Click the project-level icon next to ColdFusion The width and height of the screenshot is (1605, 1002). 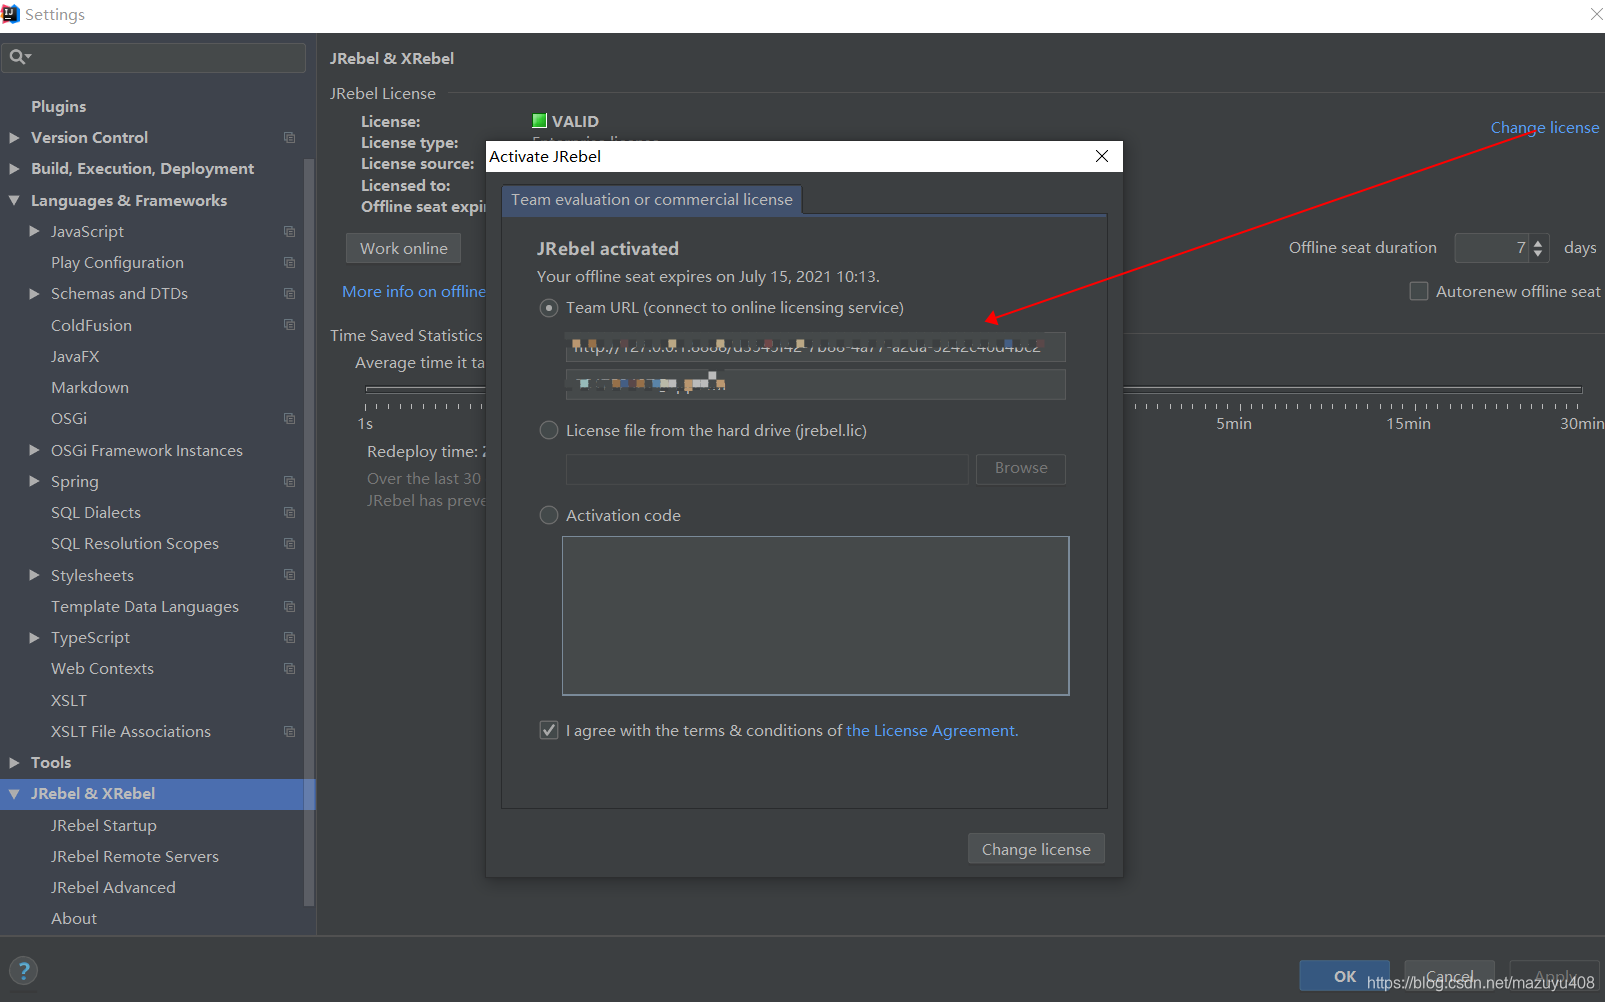point(289,325)
